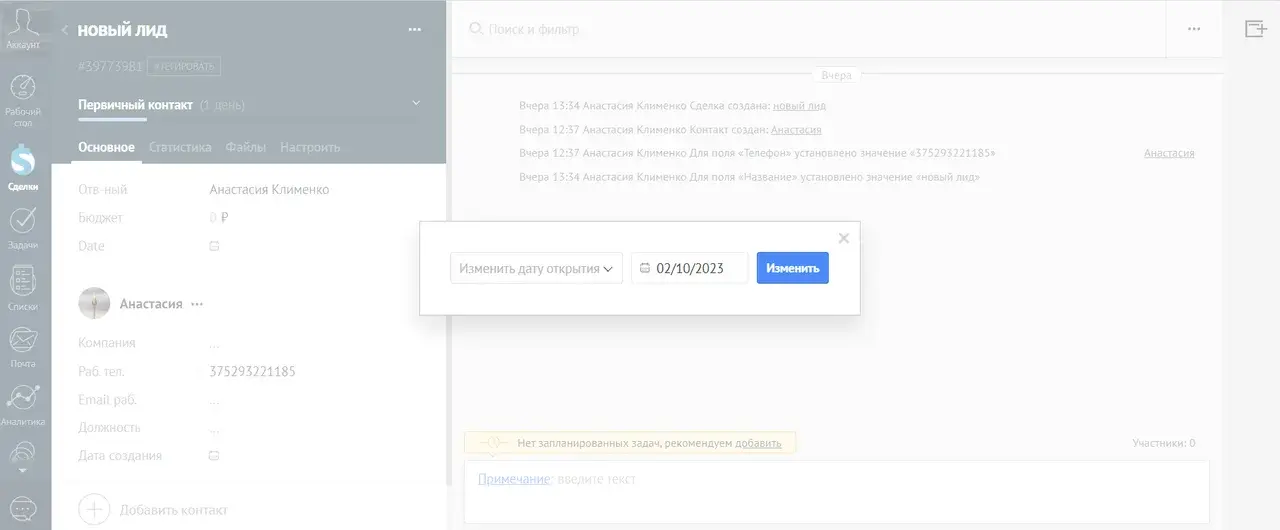1280x530 pixels.
Task: Open the Списки sidebar icon
Action: pos(22,280)
